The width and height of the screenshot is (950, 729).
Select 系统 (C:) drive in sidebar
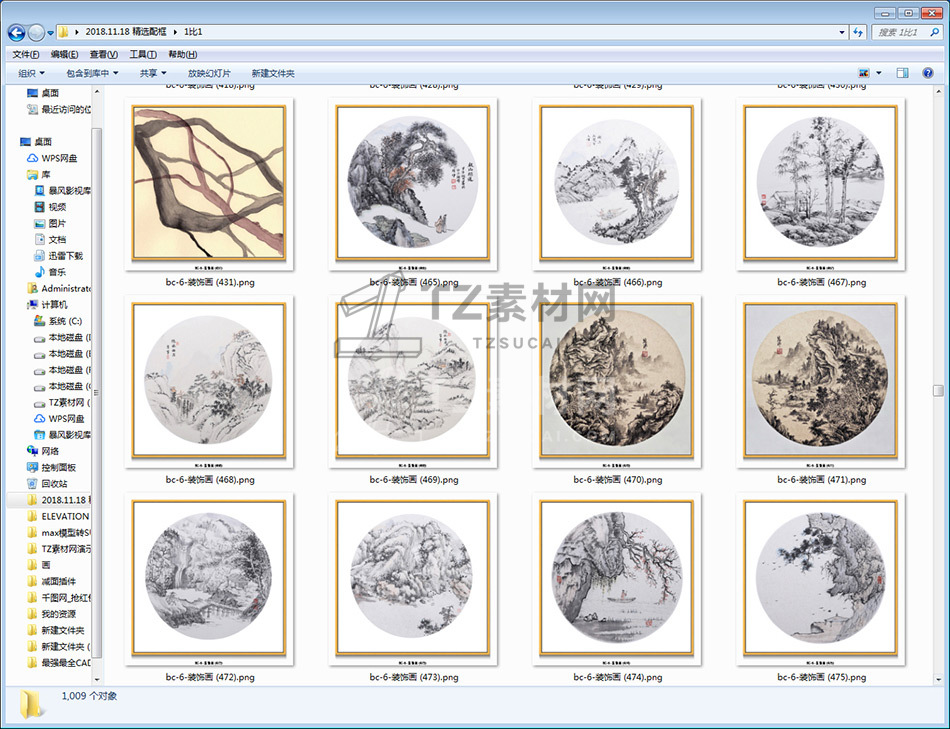[x=63, y=321]
